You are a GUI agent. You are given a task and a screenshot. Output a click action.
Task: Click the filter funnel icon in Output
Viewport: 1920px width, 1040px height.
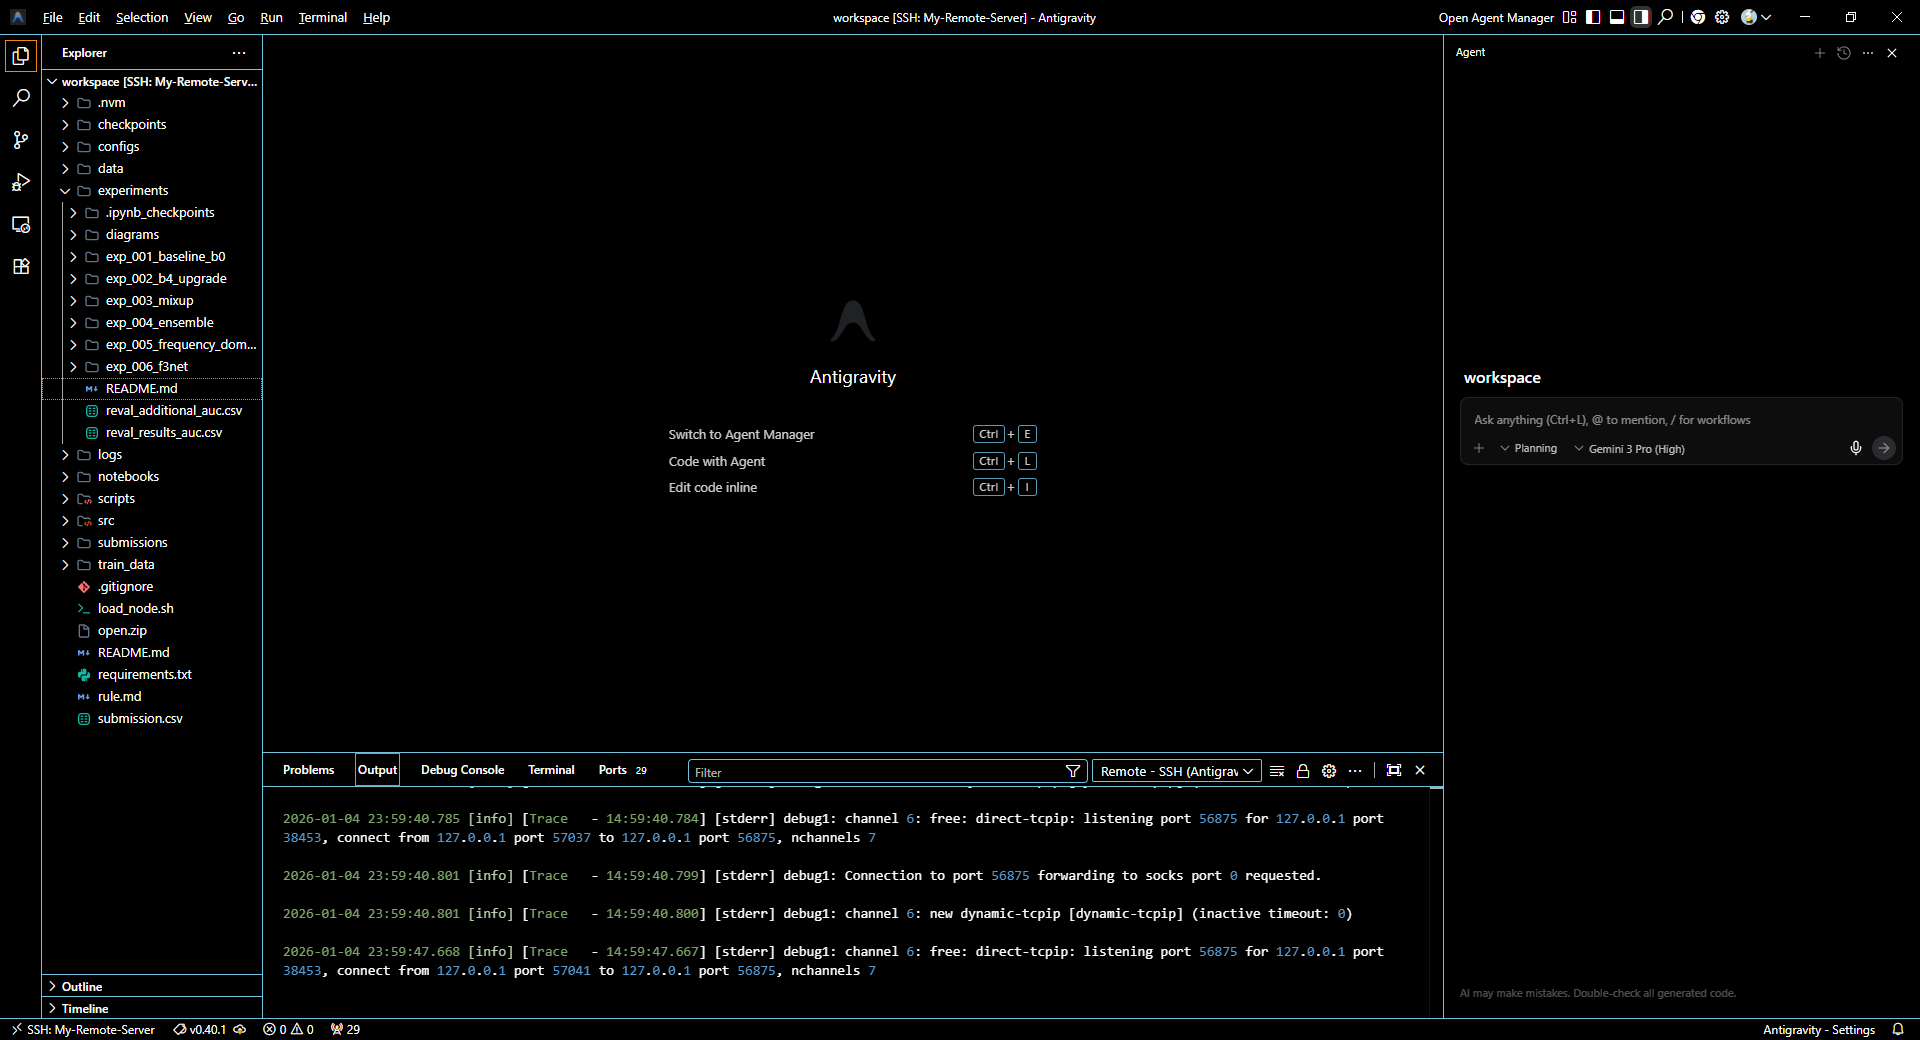pyautogui.click(x=1073, y=771)
